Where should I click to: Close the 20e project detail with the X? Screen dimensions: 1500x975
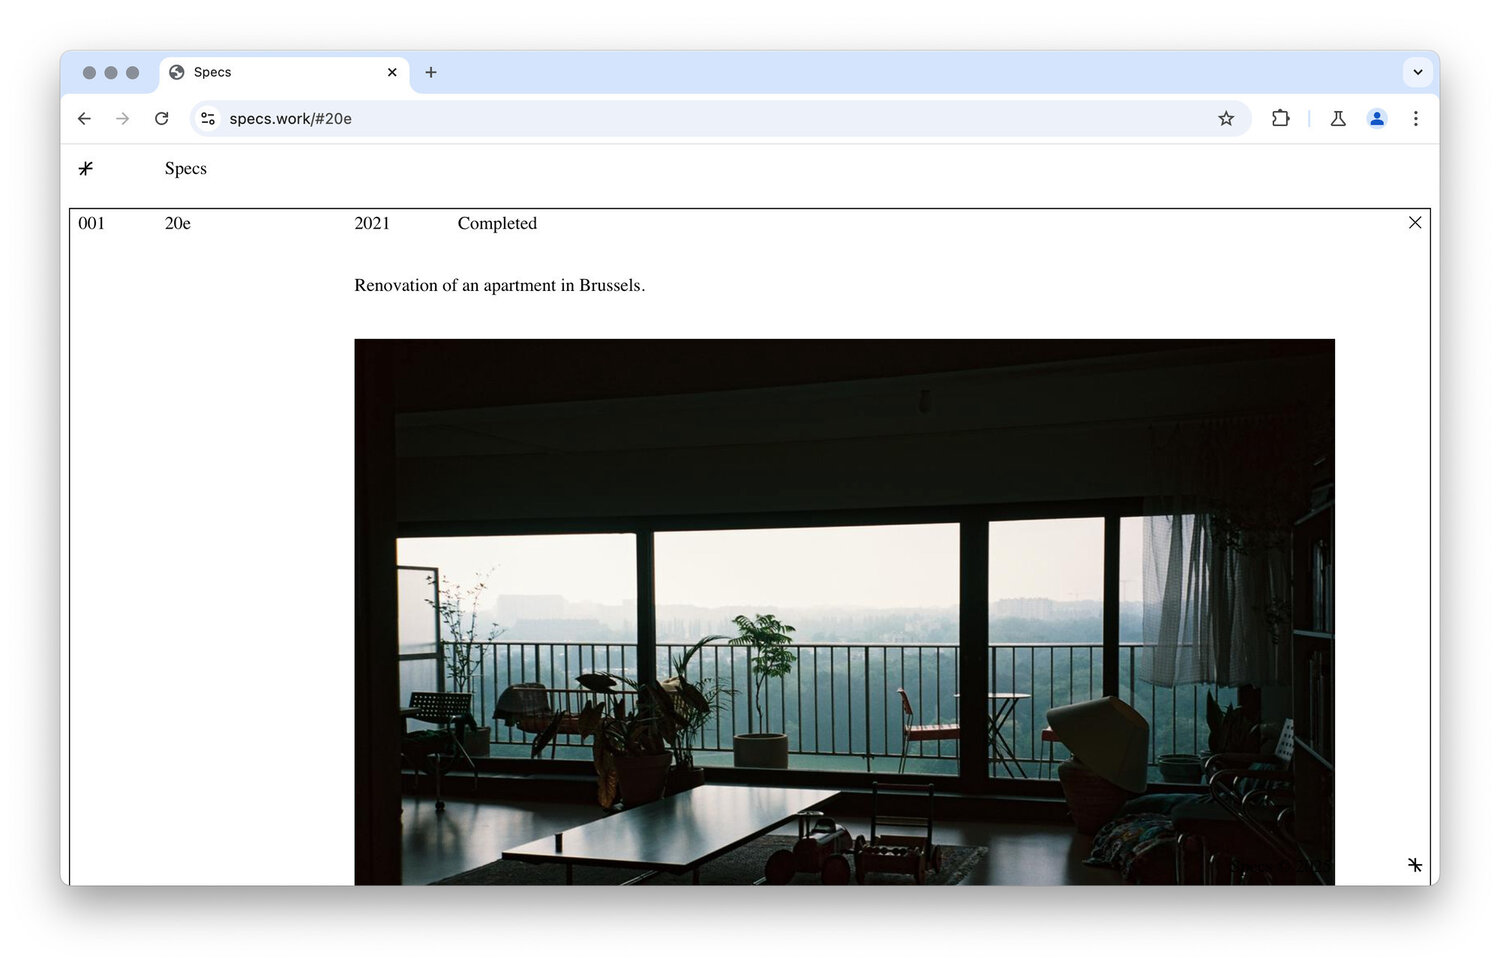(x=1415, y=222)
